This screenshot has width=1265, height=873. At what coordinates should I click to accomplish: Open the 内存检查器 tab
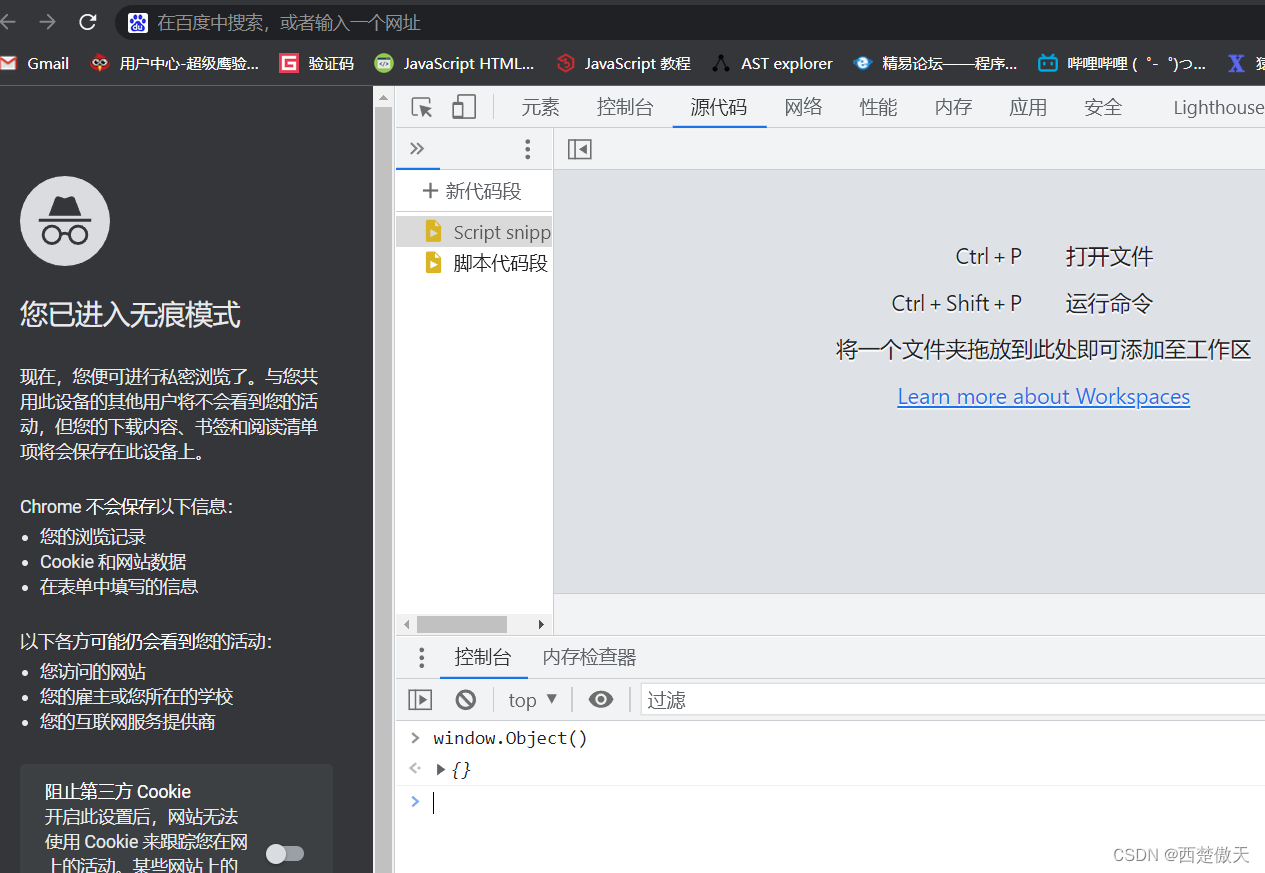pyautogui.click(x=588, y=657)
